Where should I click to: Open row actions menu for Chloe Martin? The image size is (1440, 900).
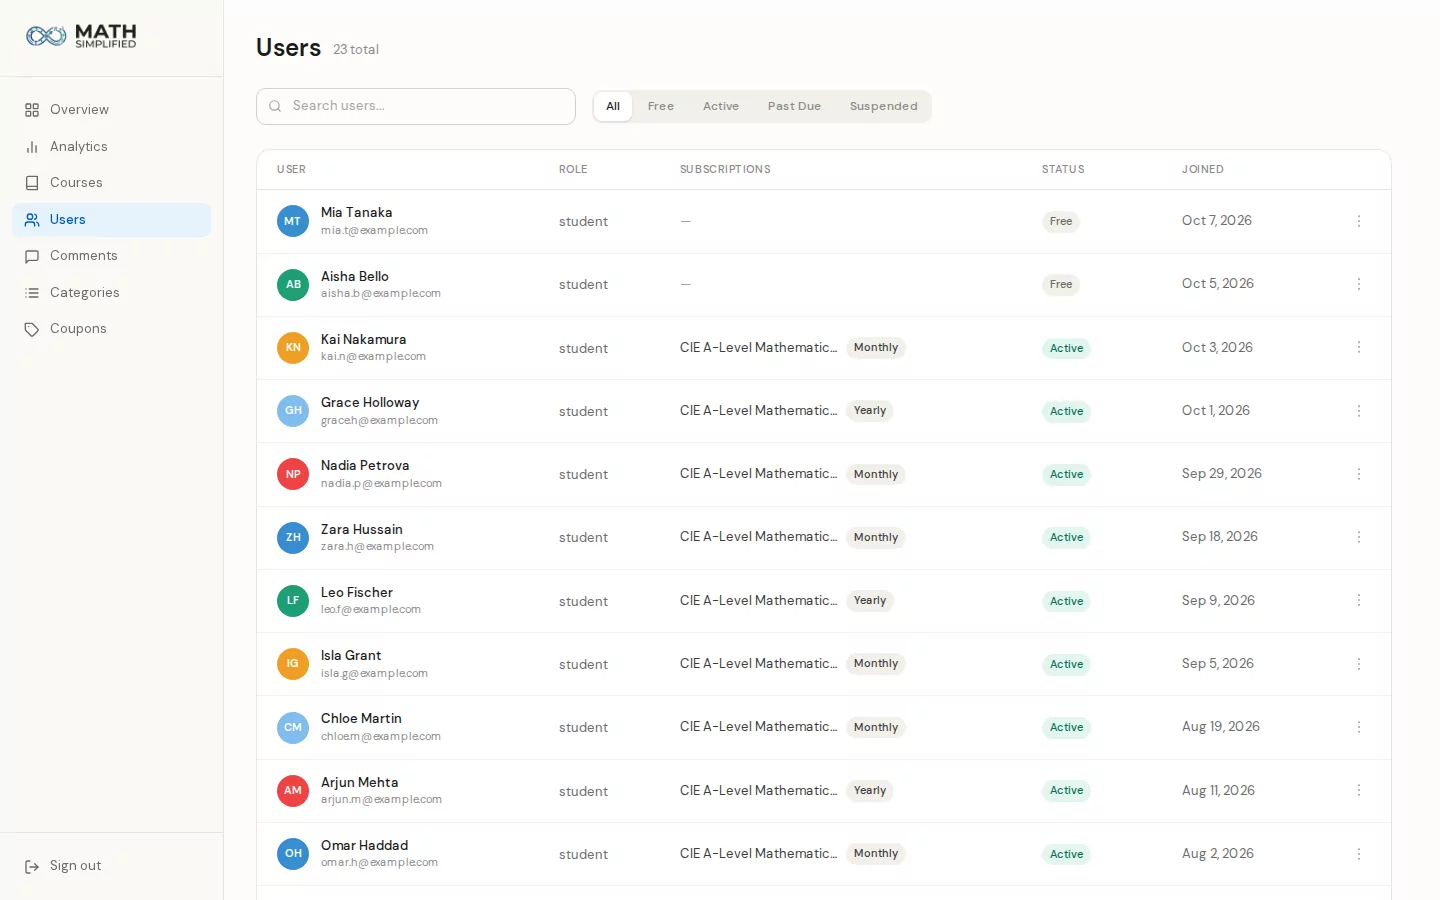pyautogui.click(x=1359, y=727)
